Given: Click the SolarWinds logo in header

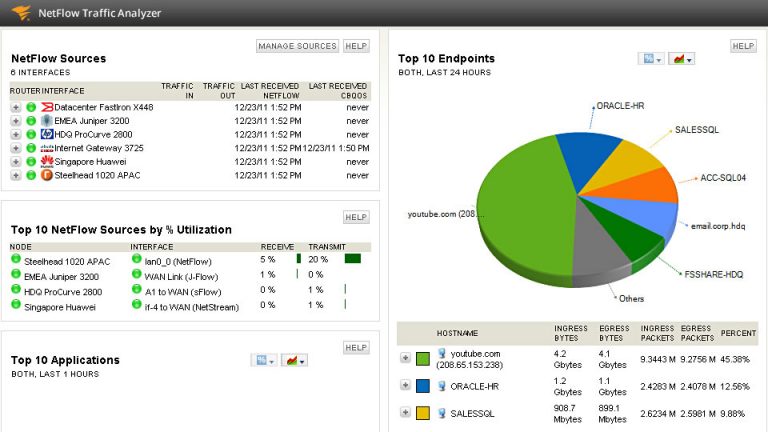Looking at the screenshot, I should pyautogui.click(x=19, y=13).
